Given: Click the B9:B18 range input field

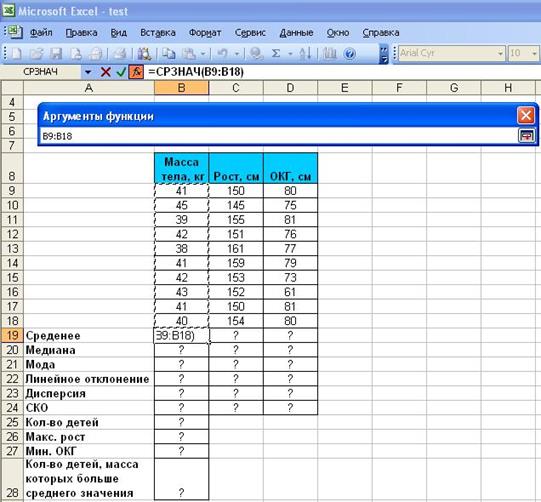Looking at the screenshot, I should [x=278, y=136].
